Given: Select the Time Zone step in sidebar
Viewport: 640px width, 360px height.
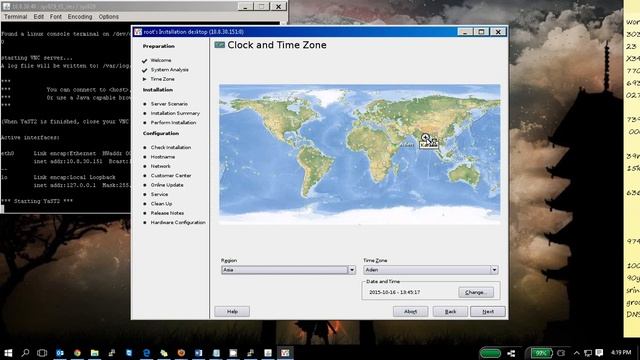Looking at the screenshot, I should pyautogui.click(x=162, y=79).
